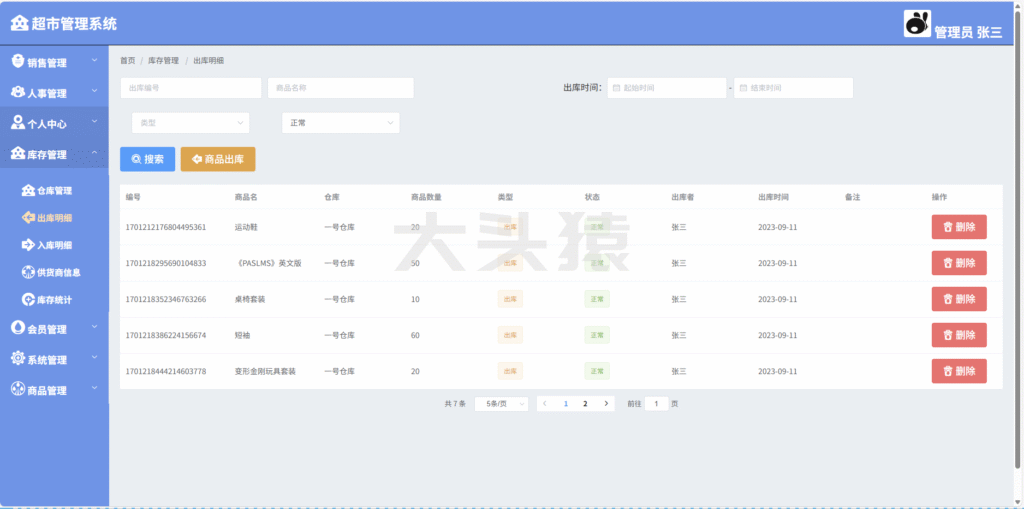Click the 个人中心 sidebar icon
1024x509 pixels.
pyautogui.click(x=18, y=122)
